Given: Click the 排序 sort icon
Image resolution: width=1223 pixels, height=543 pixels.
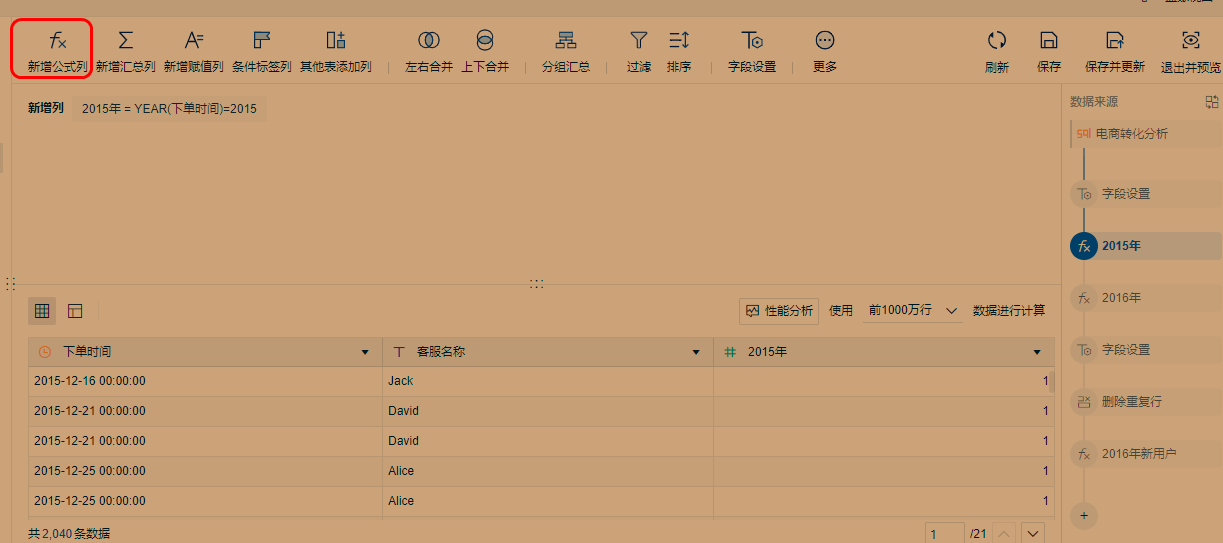Looking at the screenshot, I should 679,41.
